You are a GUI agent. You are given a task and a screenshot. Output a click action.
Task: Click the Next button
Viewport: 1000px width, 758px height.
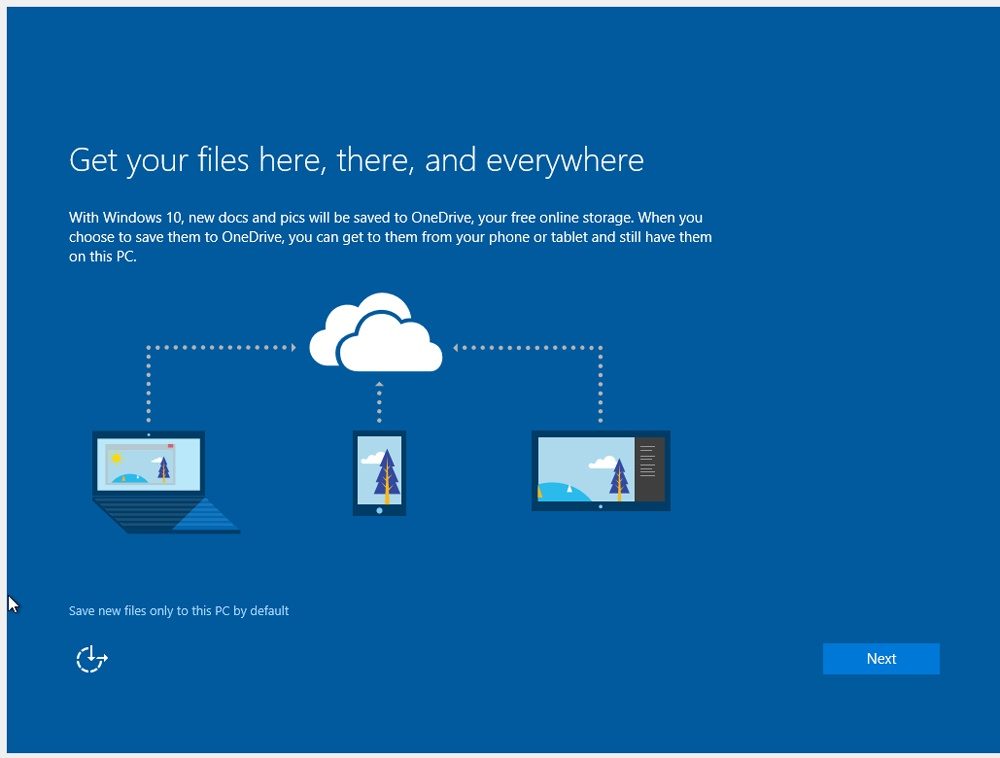pos(881,659)
